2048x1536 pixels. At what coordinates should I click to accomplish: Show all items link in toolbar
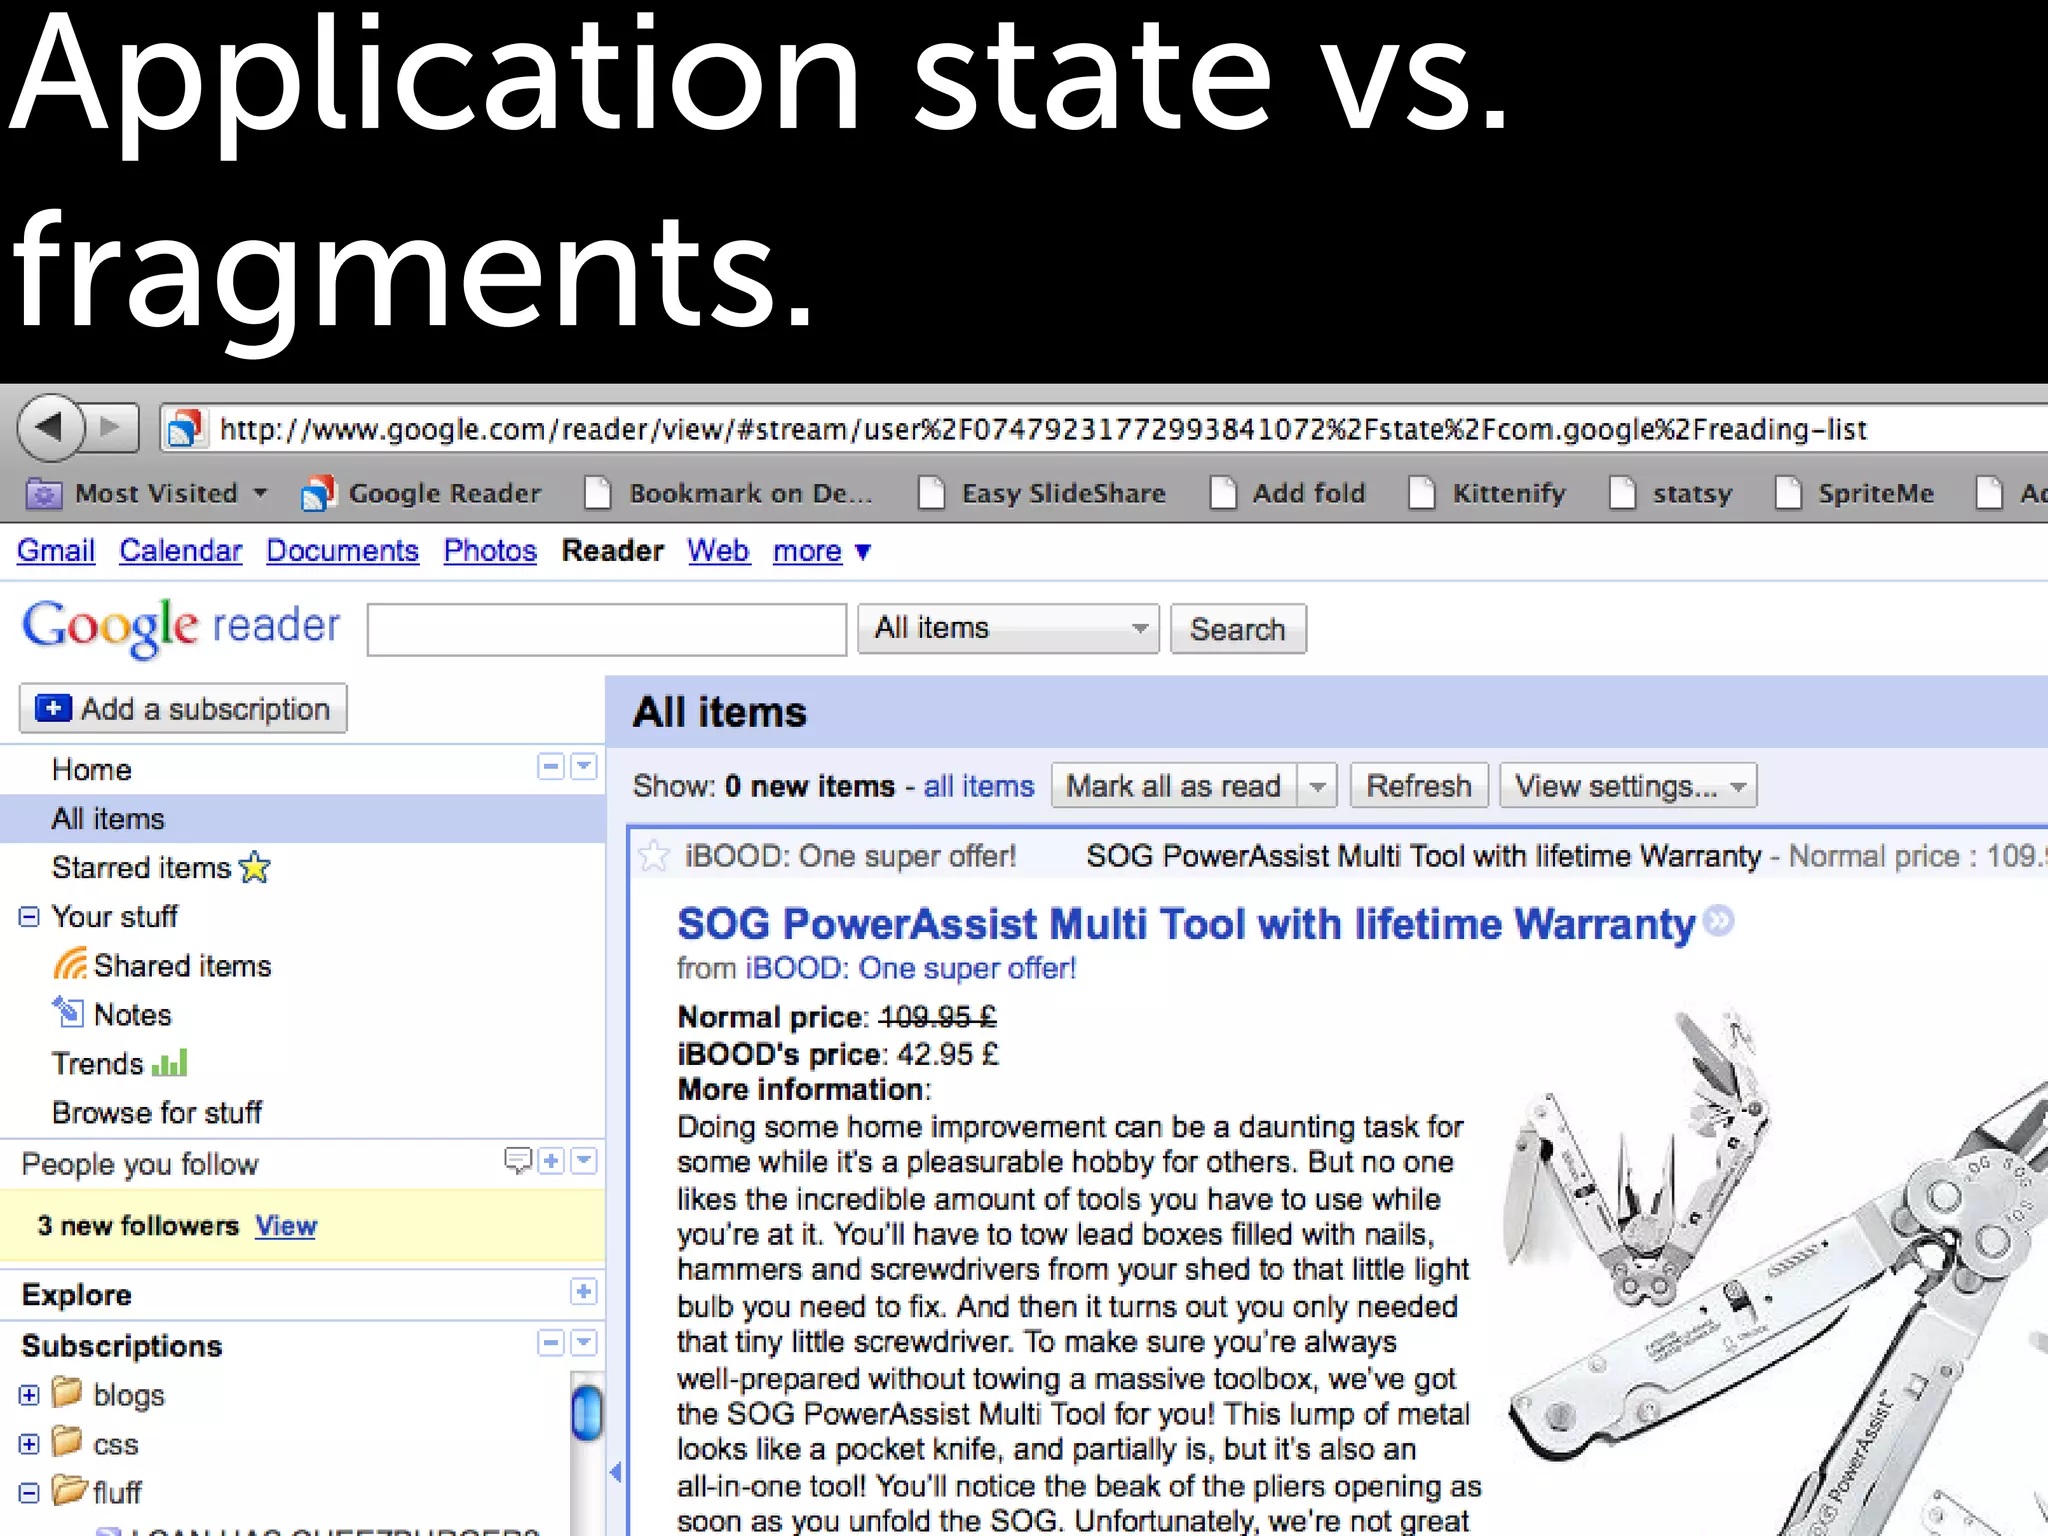coord(979,786)
